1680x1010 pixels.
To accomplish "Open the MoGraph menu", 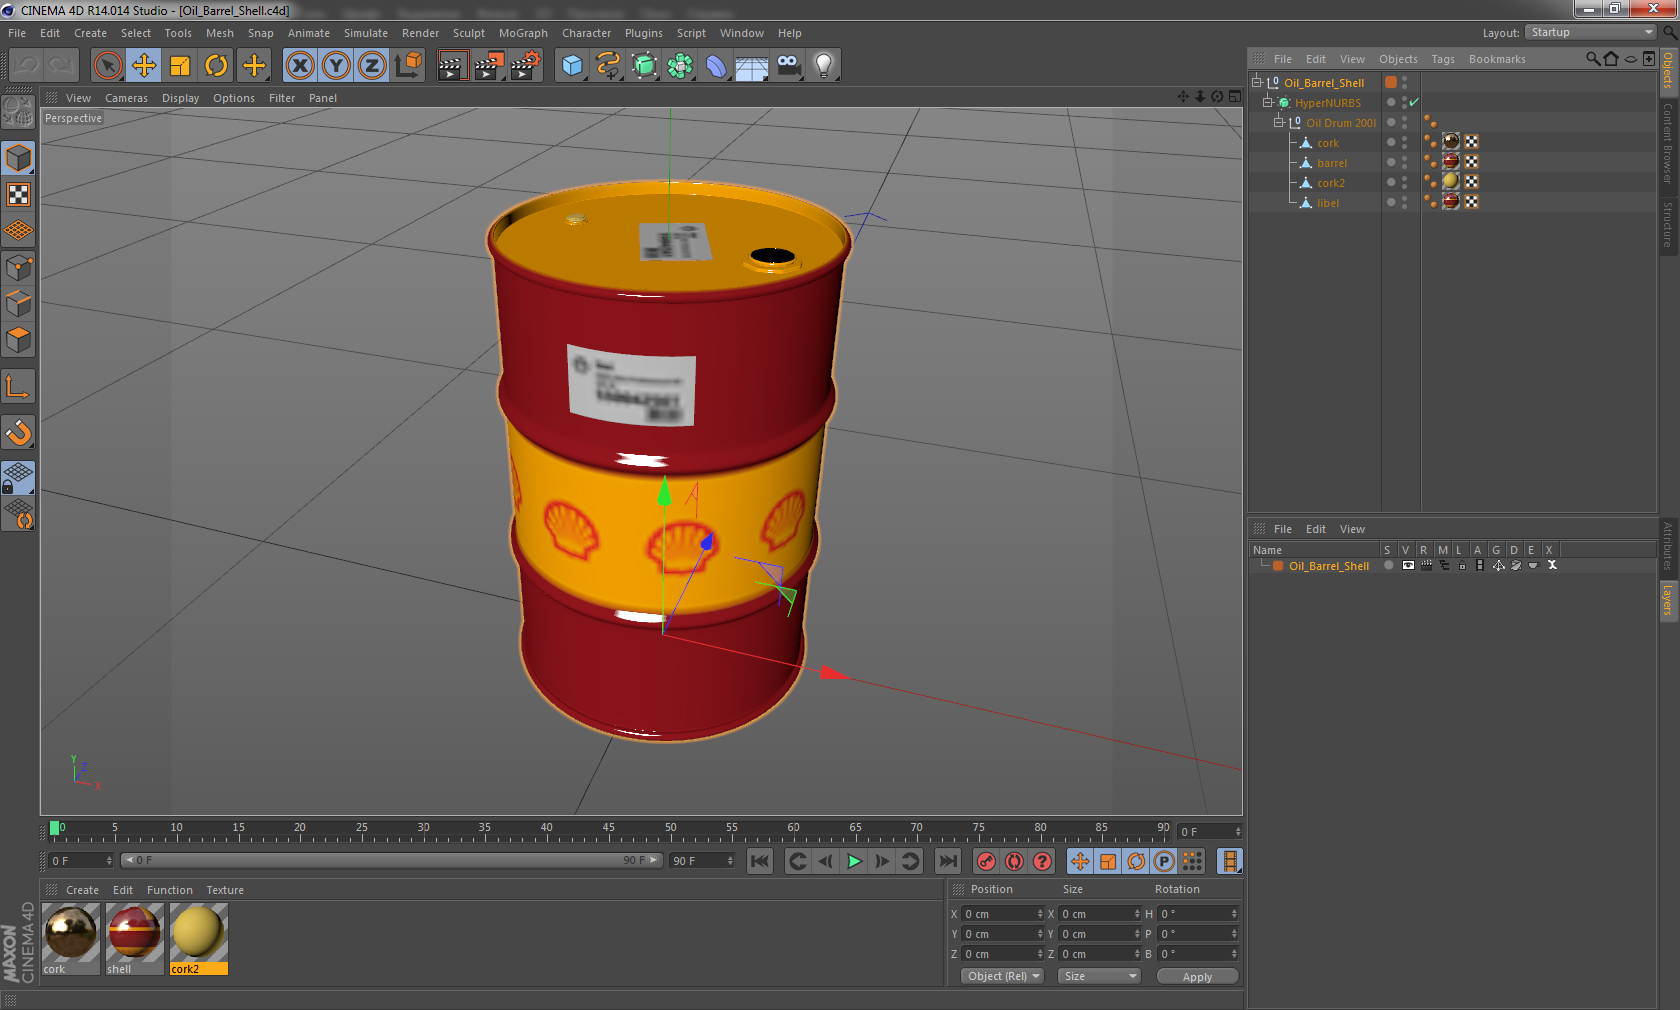I will point(523,33).
